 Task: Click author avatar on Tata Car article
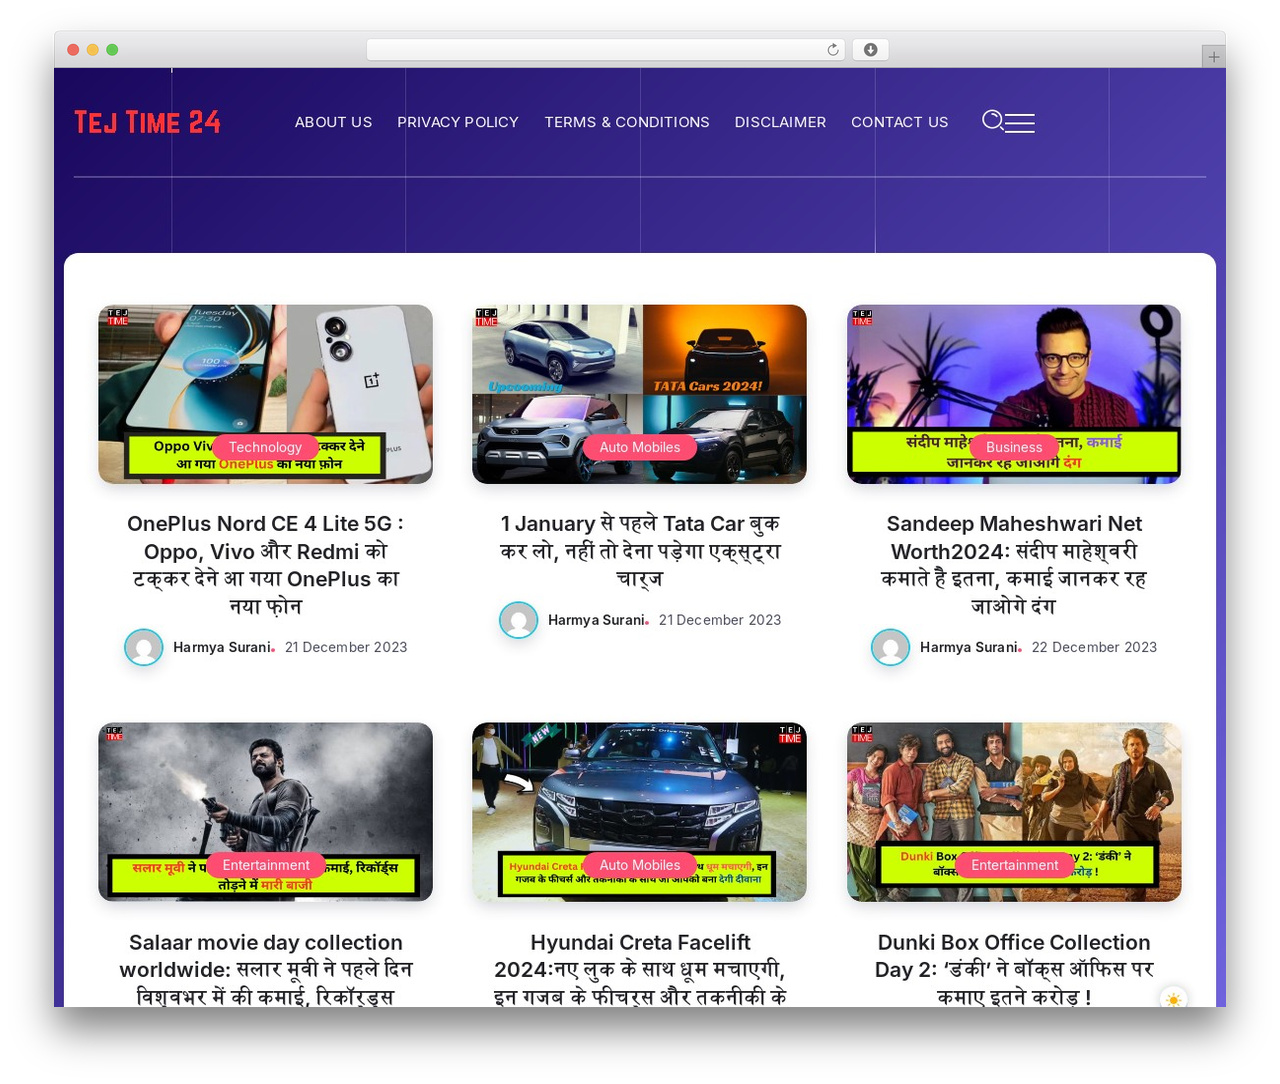[519, 620]
